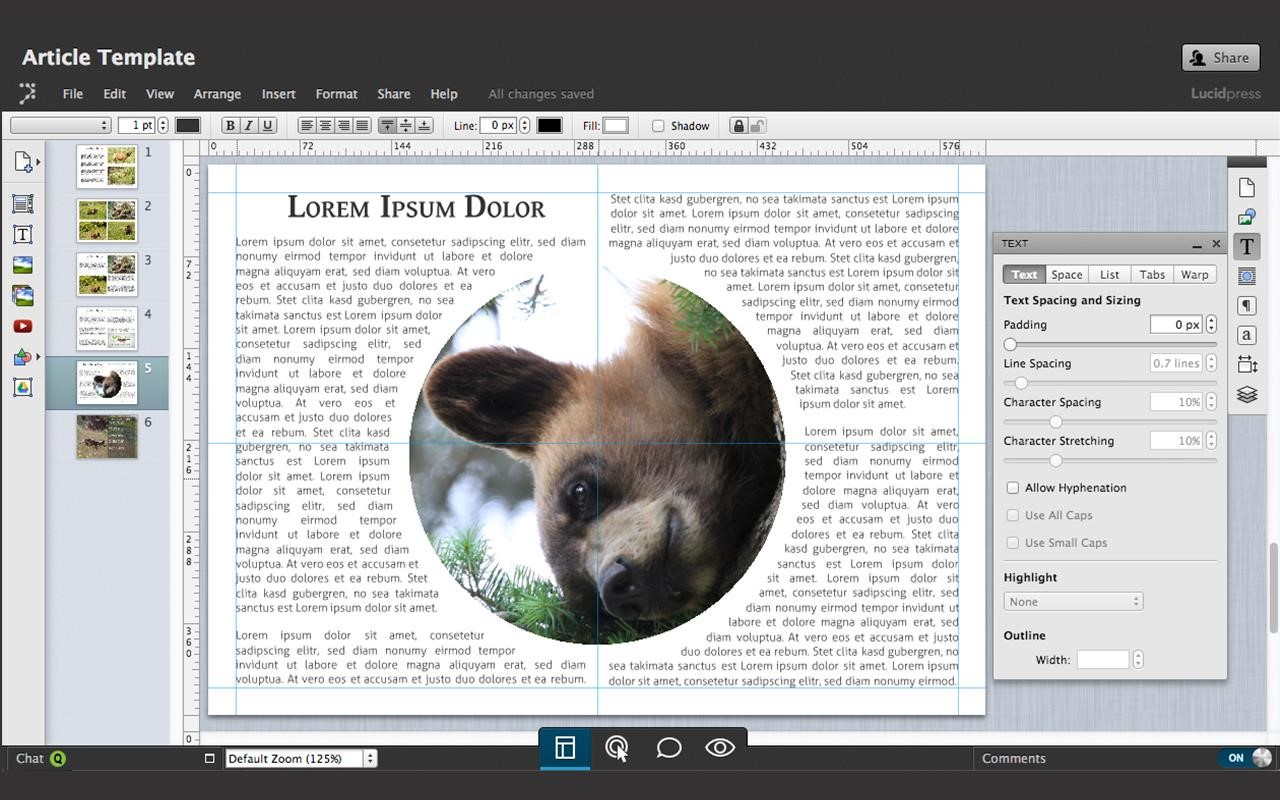Open the Highlight dropdown set to None
The height and width of the screenshot is (800, 1280).
1073,602
